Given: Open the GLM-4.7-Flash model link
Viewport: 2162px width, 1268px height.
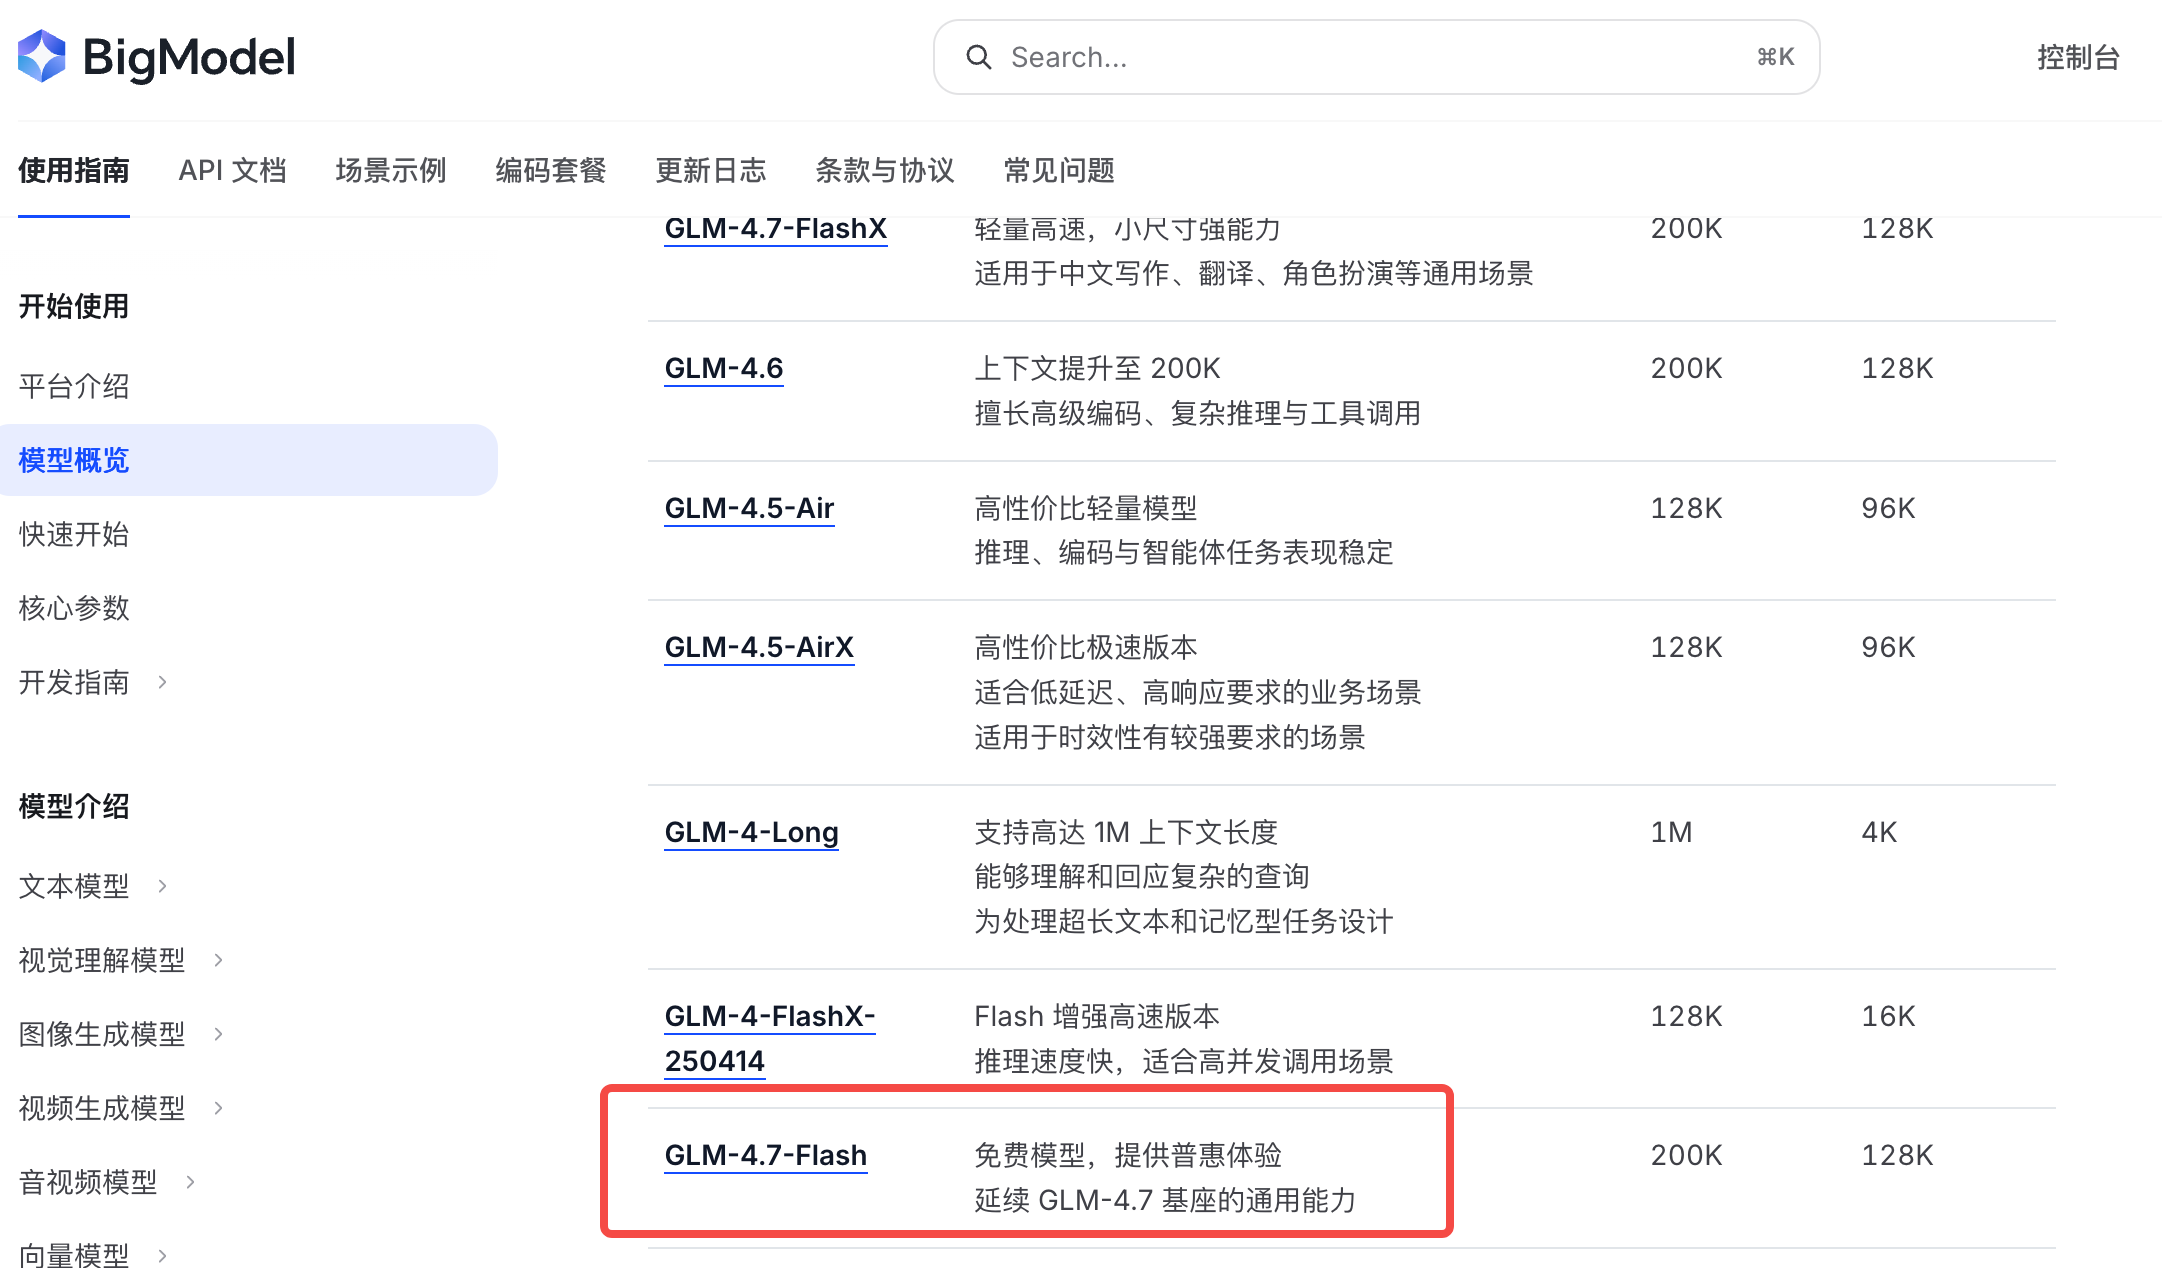Looking at the screenshot, I should pos(766,1156).
